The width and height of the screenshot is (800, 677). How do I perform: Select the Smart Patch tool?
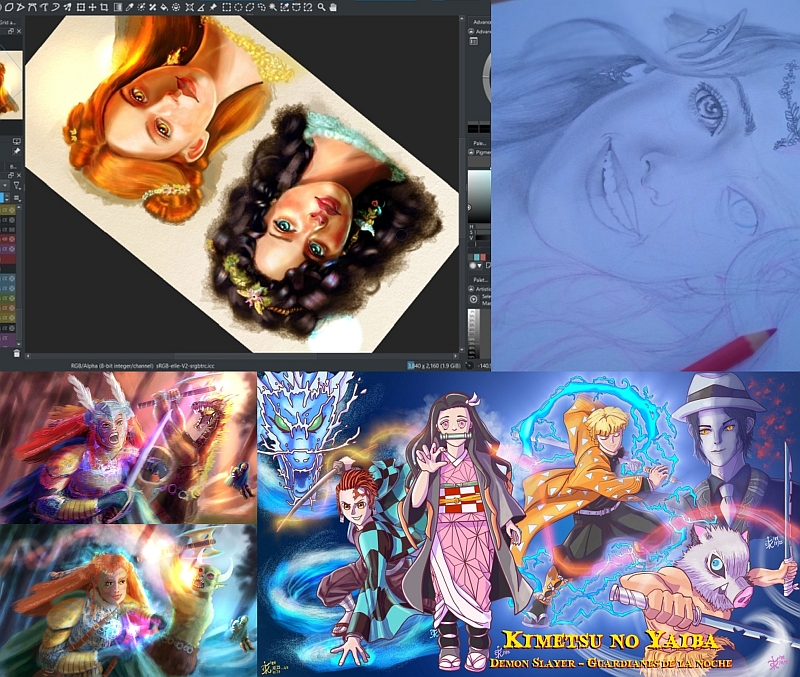[x=153, y=7]
